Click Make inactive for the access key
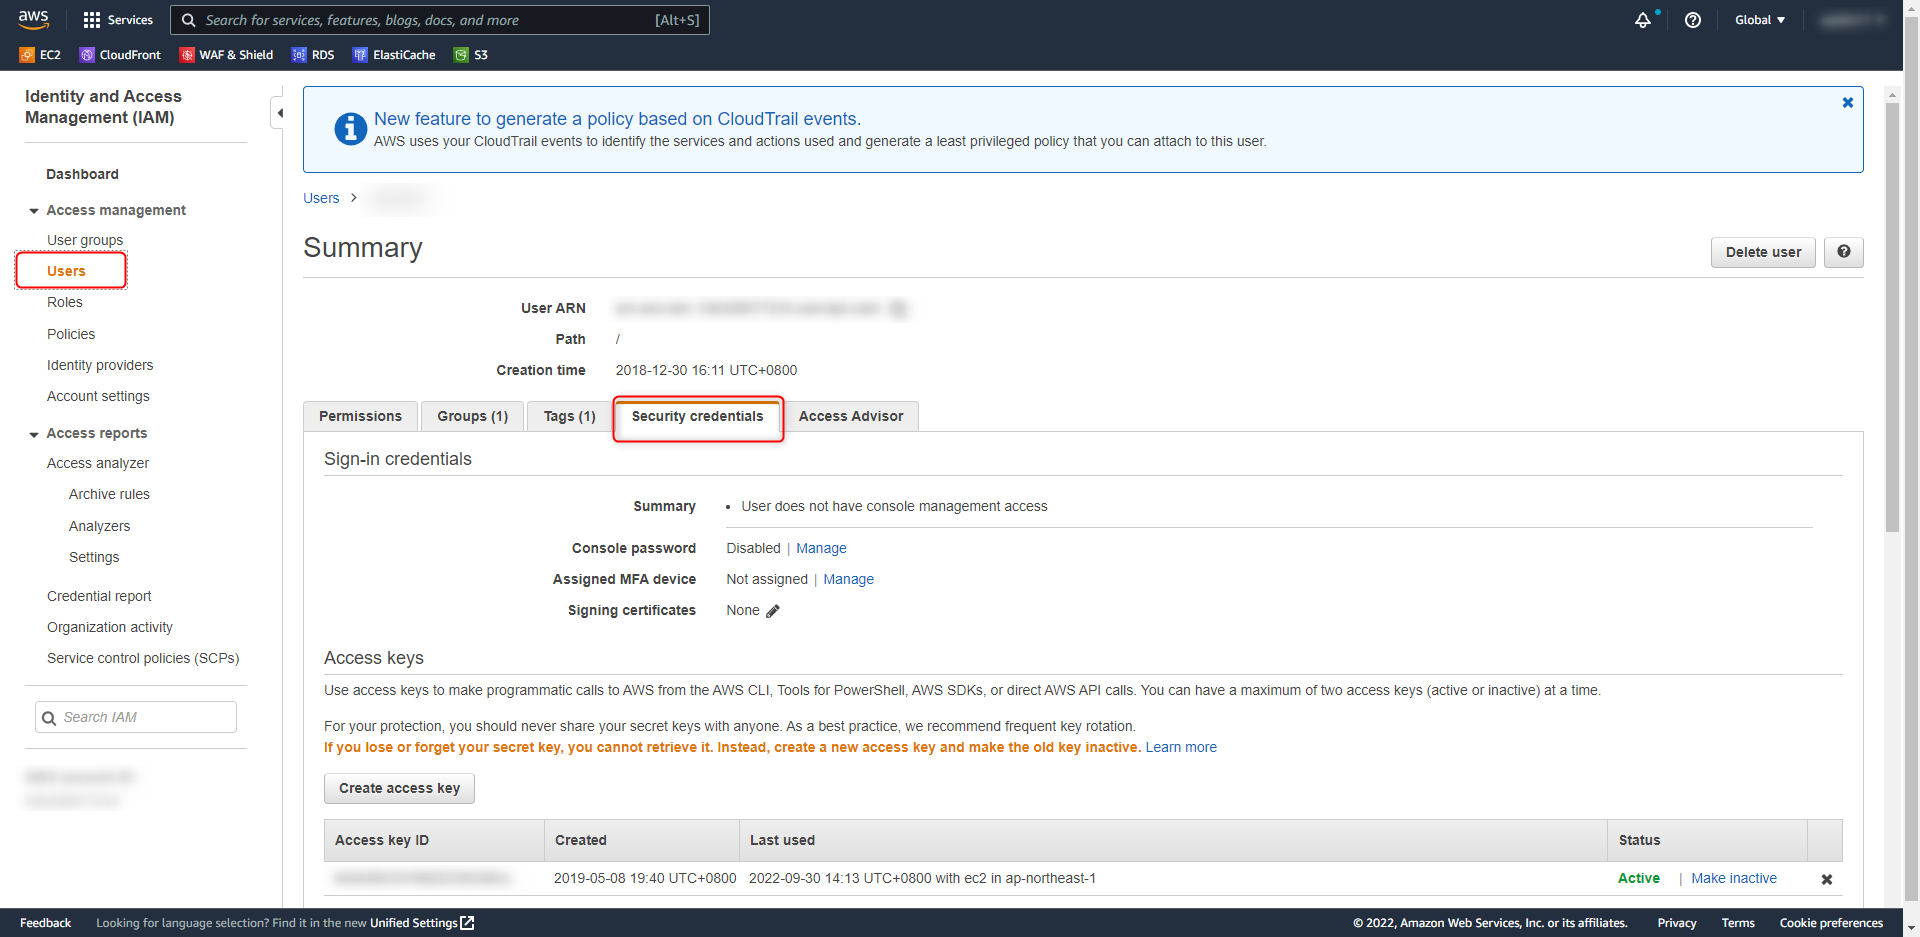The width and height of the screenshot is (1920, 937). (x=1734, y=878)
